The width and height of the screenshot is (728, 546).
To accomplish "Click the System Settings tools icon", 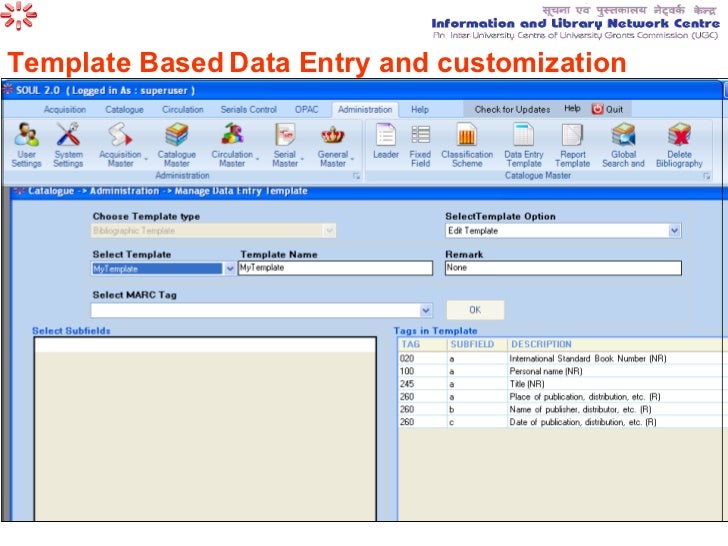I will 68,135.
